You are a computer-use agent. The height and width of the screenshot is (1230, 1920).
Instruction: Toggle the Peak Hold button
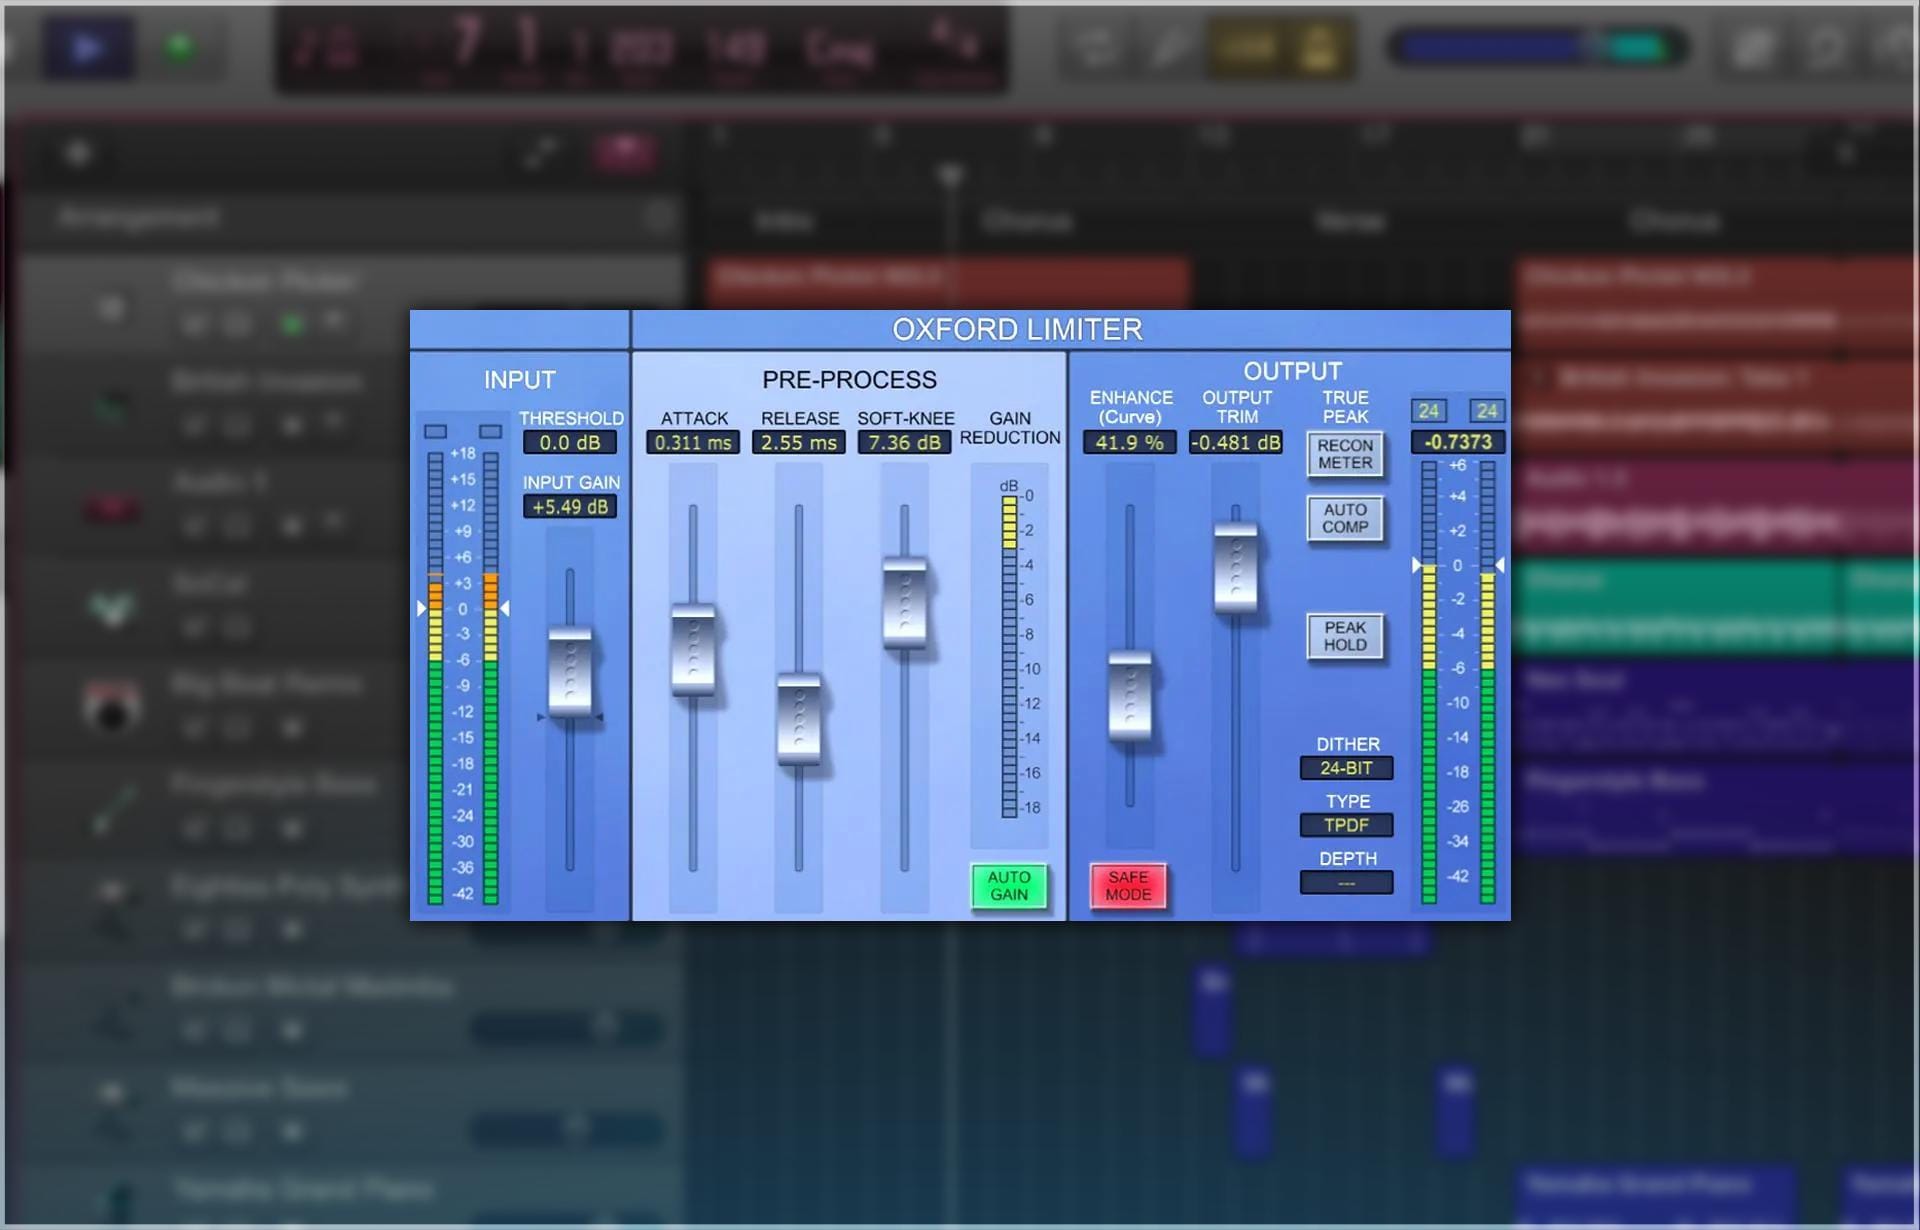(x=1345, y=636)
